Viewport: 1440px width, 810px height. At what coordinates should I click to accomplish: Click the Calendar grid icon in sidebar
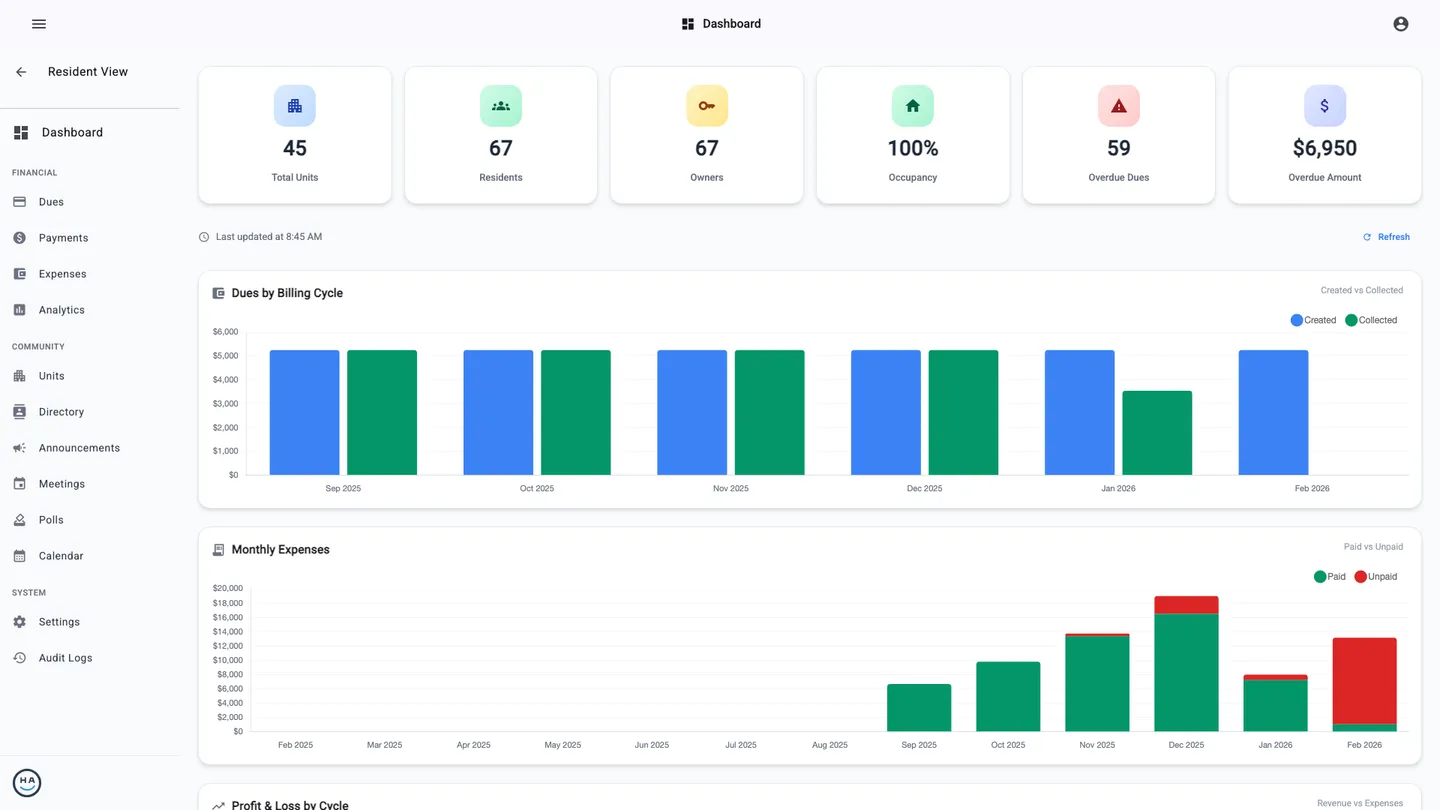19,556
